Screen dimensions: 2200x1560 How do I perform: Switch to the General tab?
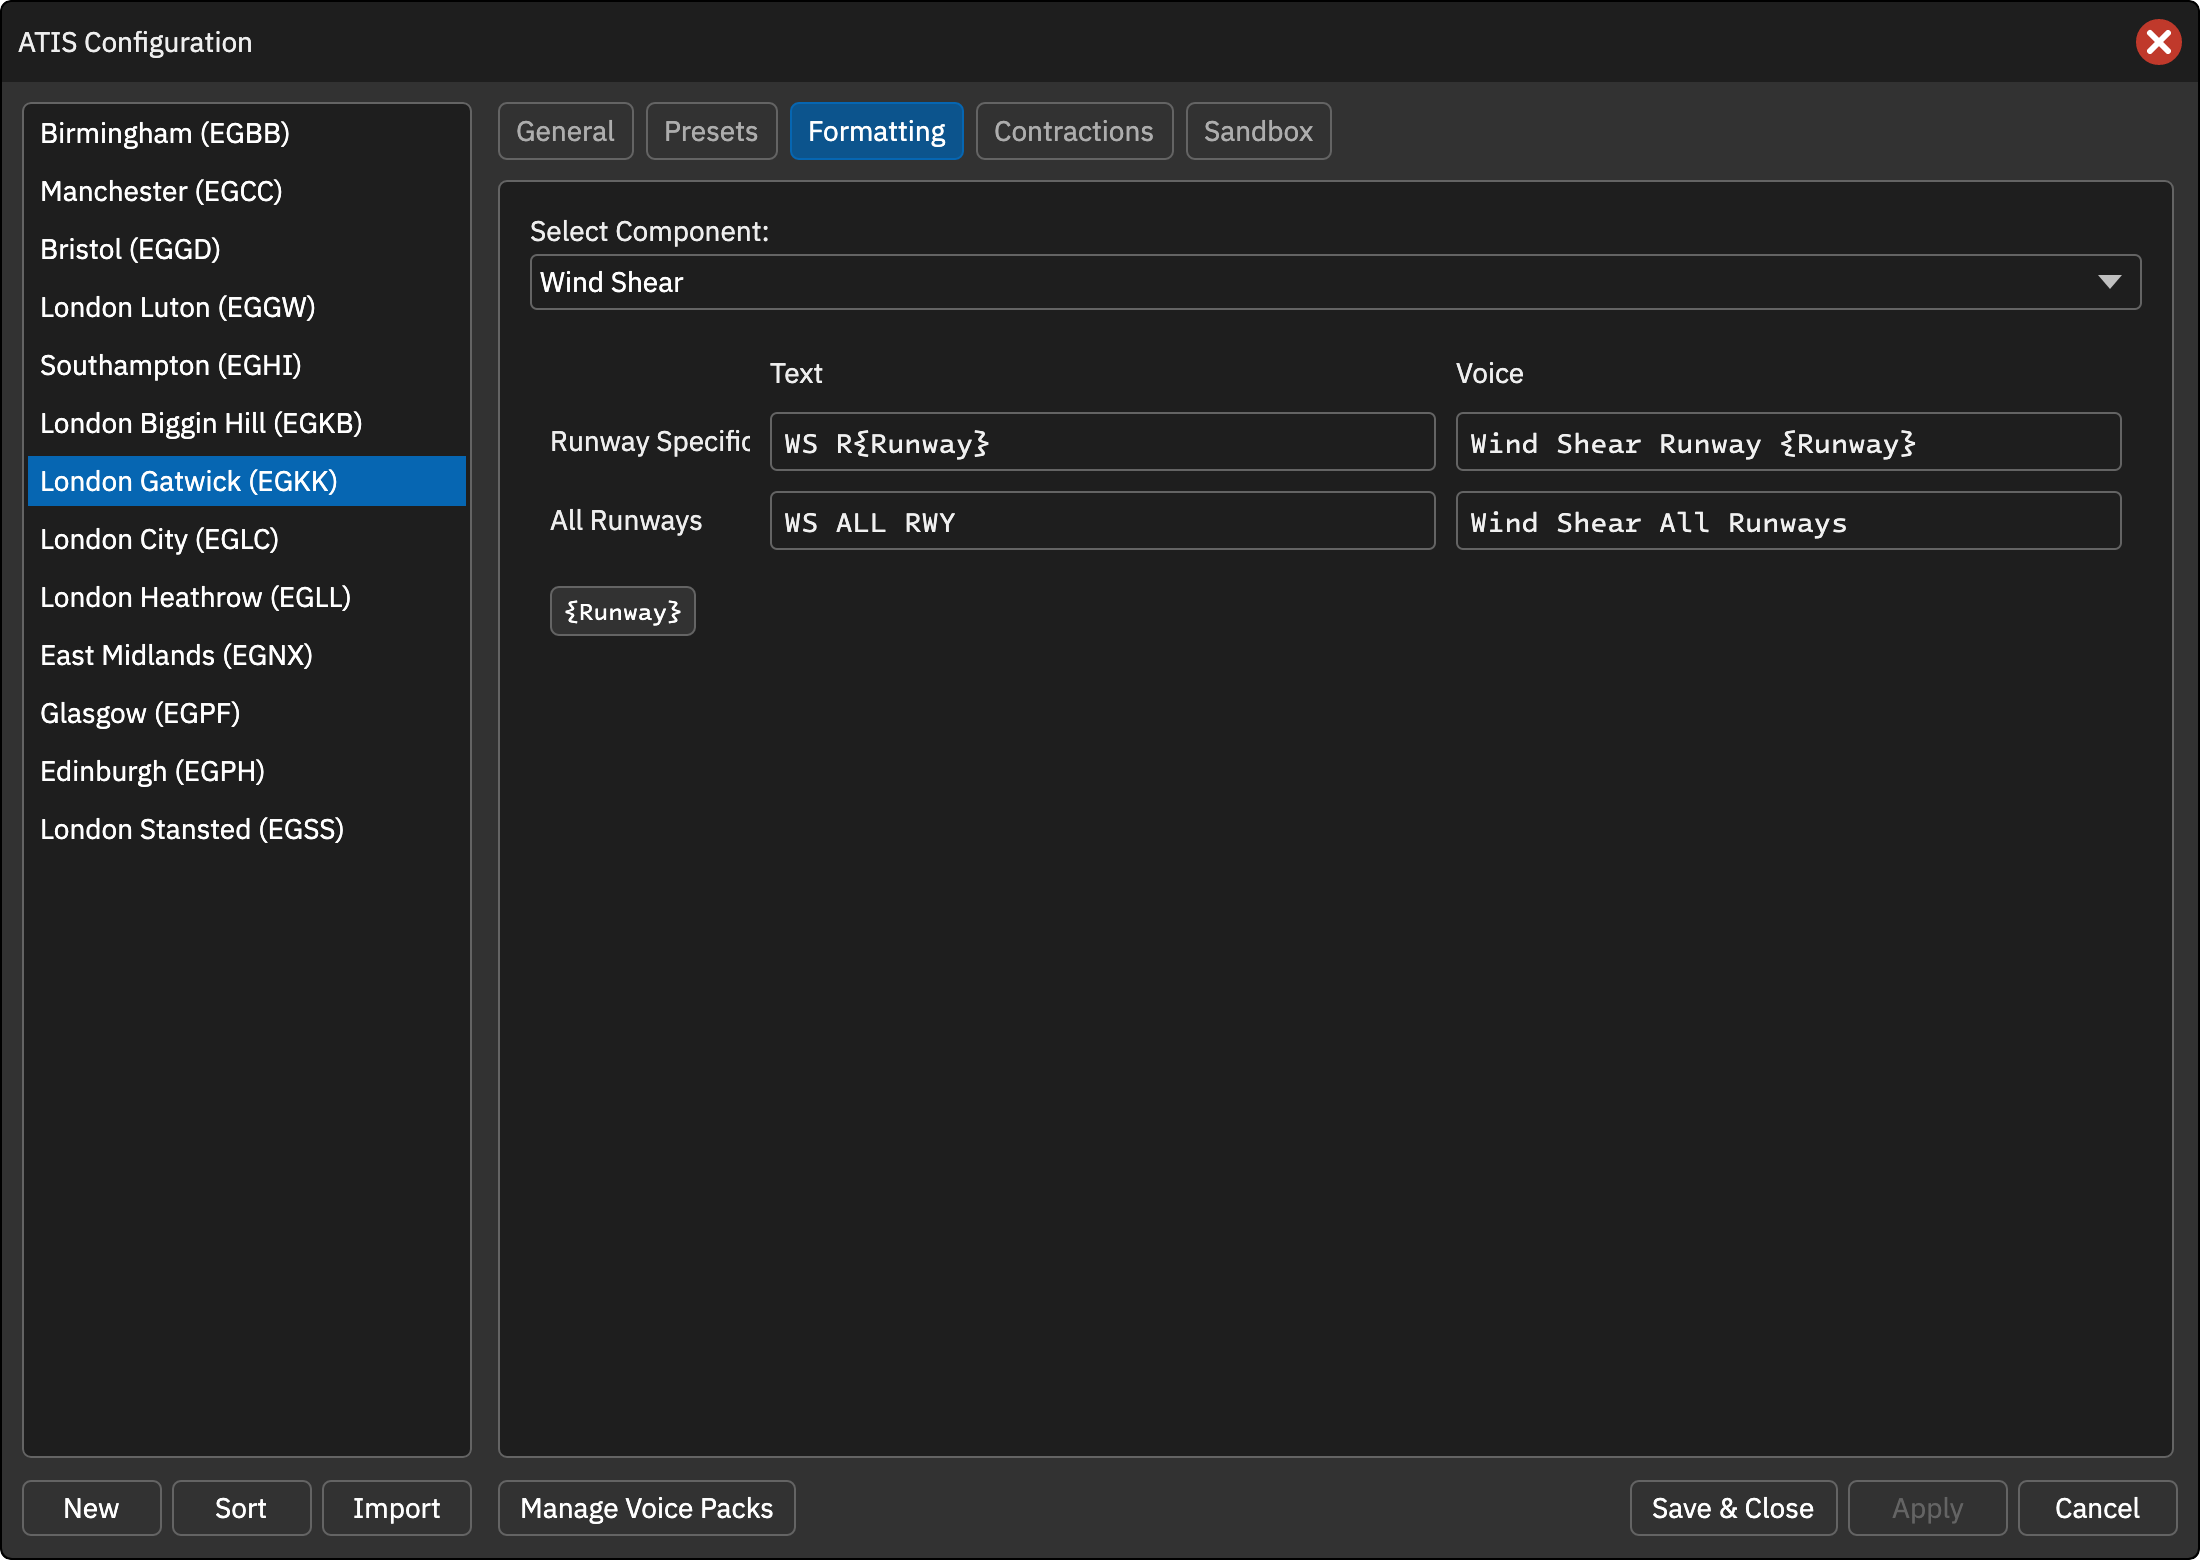click(565, 131)
